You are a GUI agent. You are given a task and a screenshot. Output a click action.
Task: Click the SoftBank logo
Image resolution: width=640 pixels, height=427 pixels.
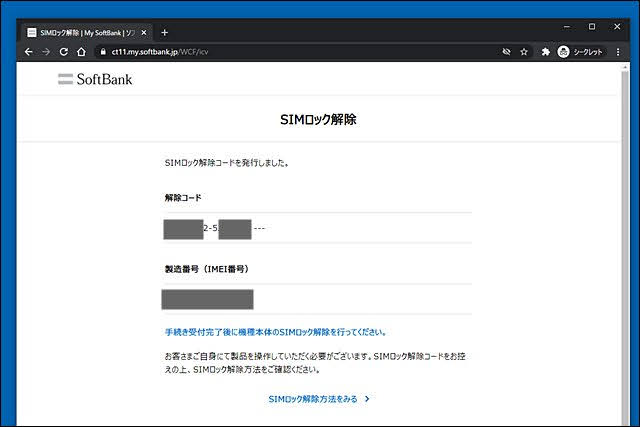pos(95,79)
